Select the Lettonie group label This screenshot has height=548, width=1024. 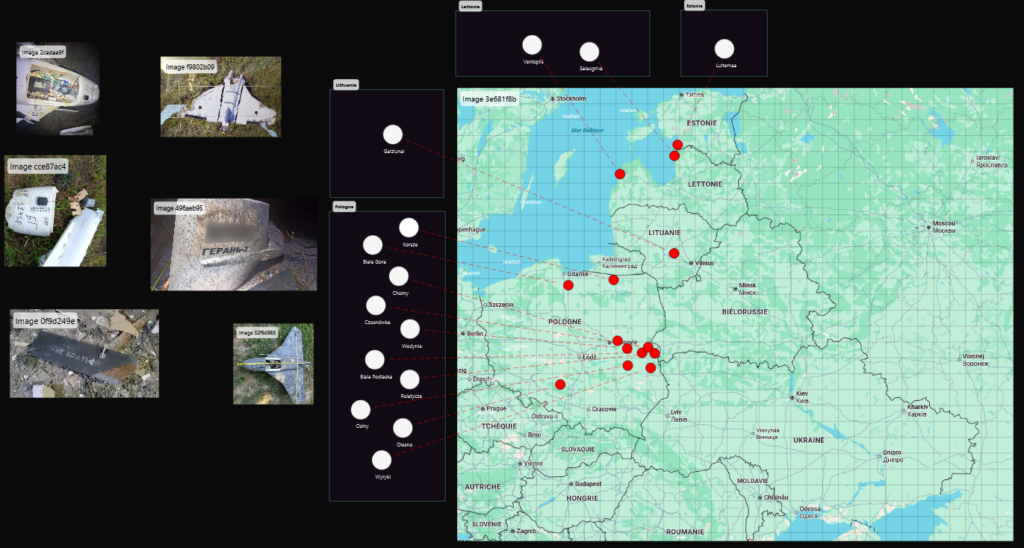click(x=470, y=6)
